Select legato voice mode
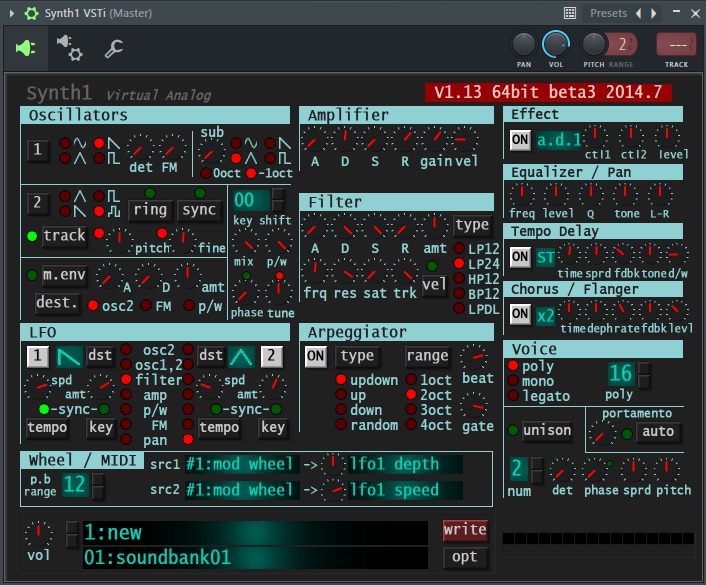 pyautogui.click(x=513, y=395)
